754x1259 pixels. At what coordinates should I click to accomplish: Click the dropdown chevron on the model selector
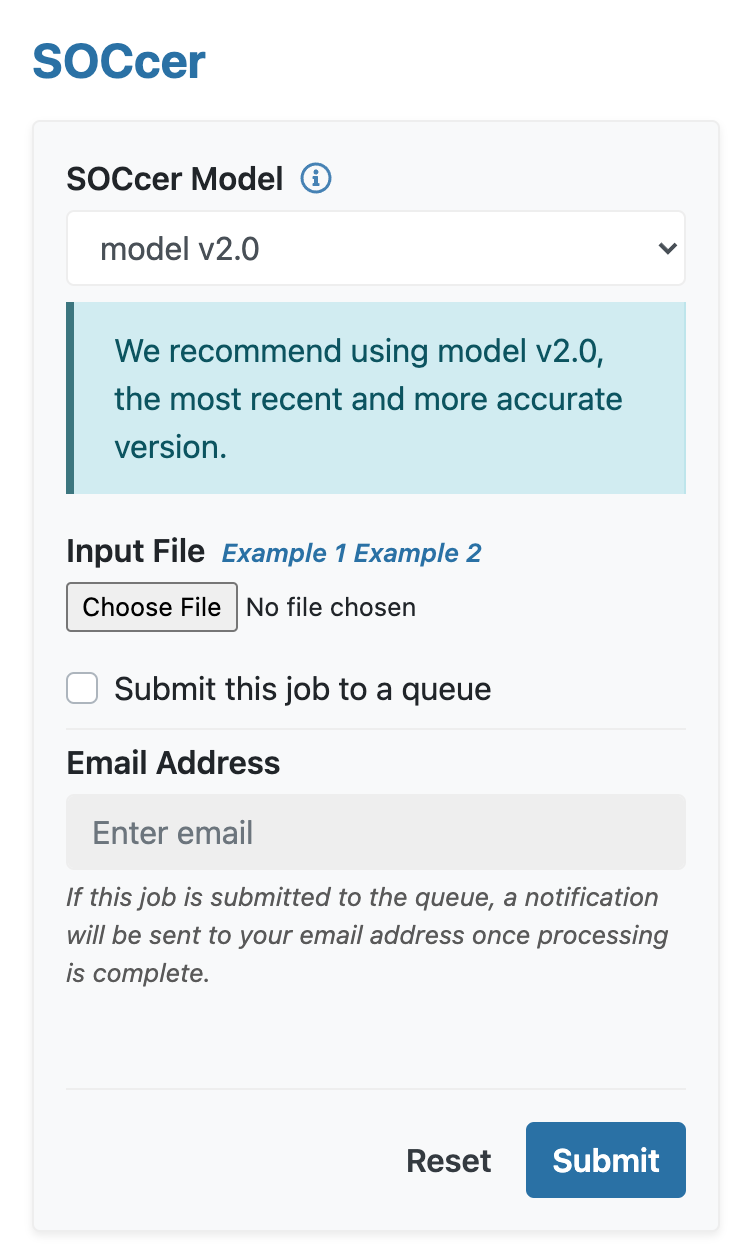pyautogui.click(x=668, y=248)
